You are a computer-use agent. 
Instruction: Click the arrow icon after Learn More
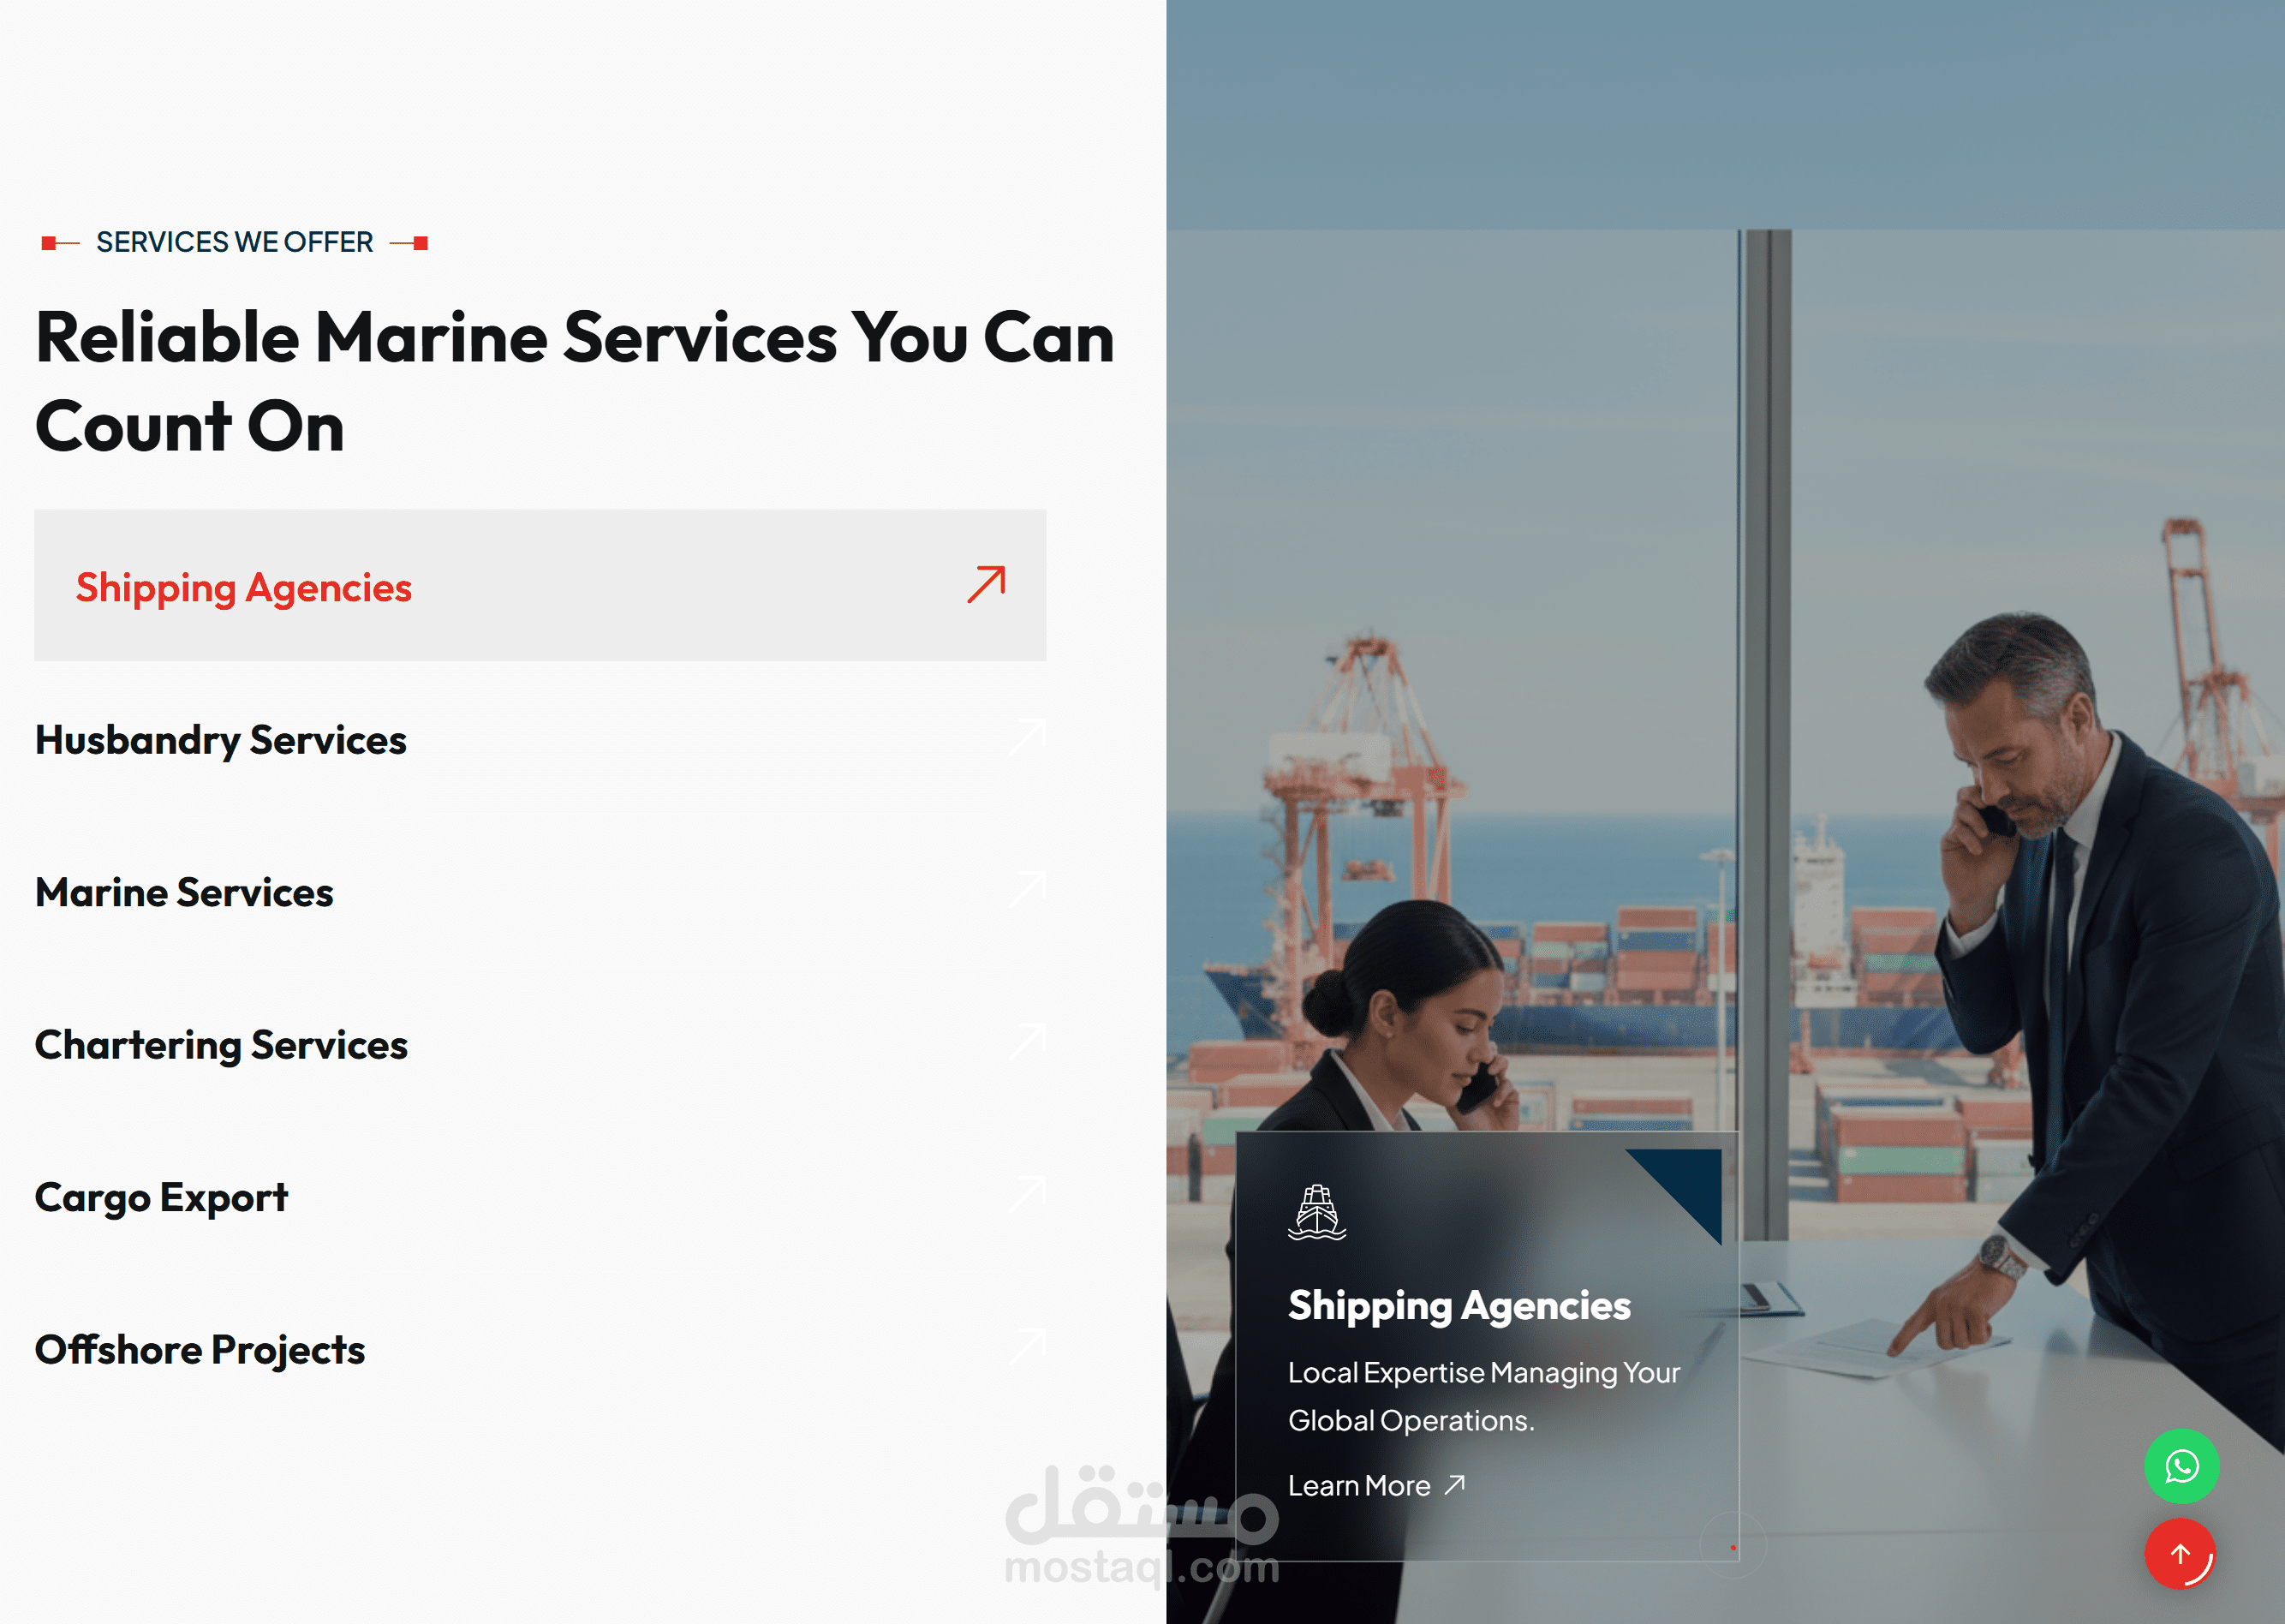[1456, 1484]
